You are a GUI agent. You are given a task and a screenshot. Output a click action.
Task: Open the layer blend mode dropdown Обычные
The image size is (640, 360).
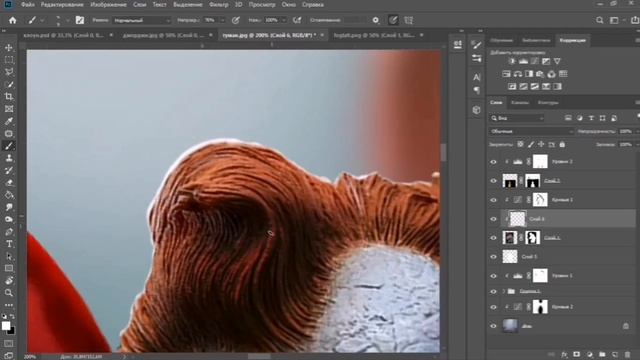point(531,131)
